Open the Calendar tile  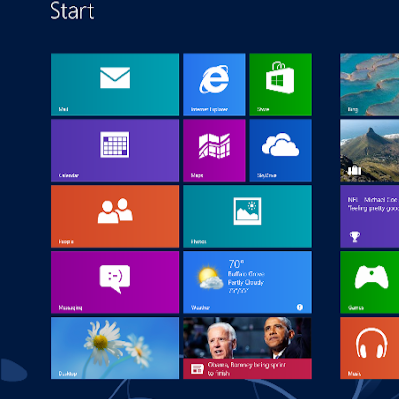(115, 150)
